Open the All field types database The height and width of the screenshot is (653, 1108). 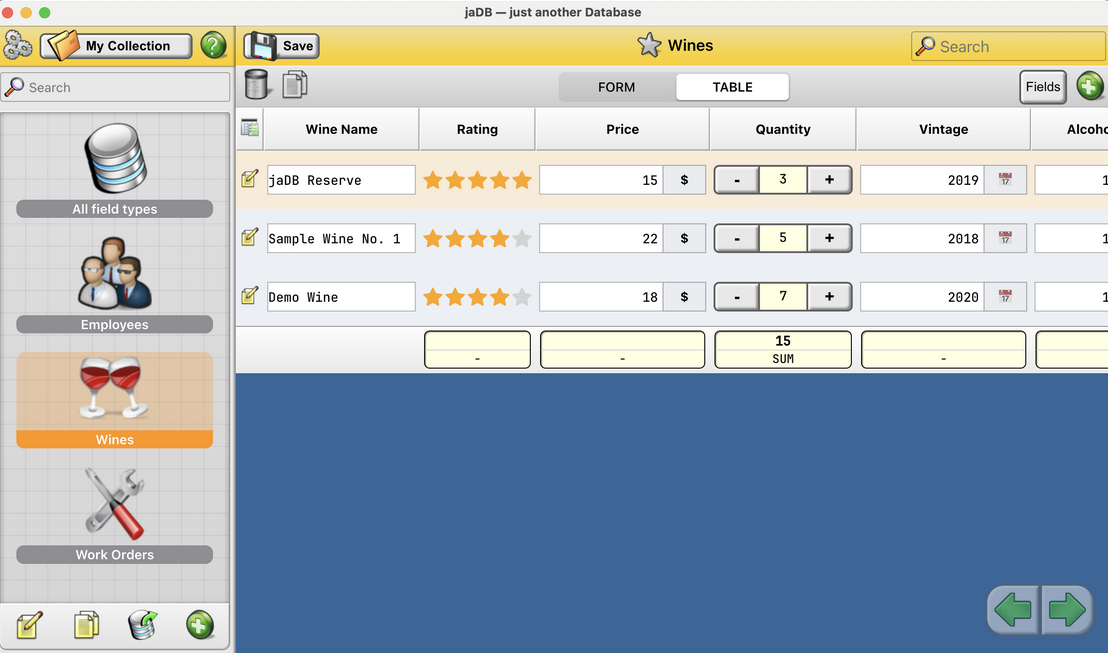tap(114, 168)
